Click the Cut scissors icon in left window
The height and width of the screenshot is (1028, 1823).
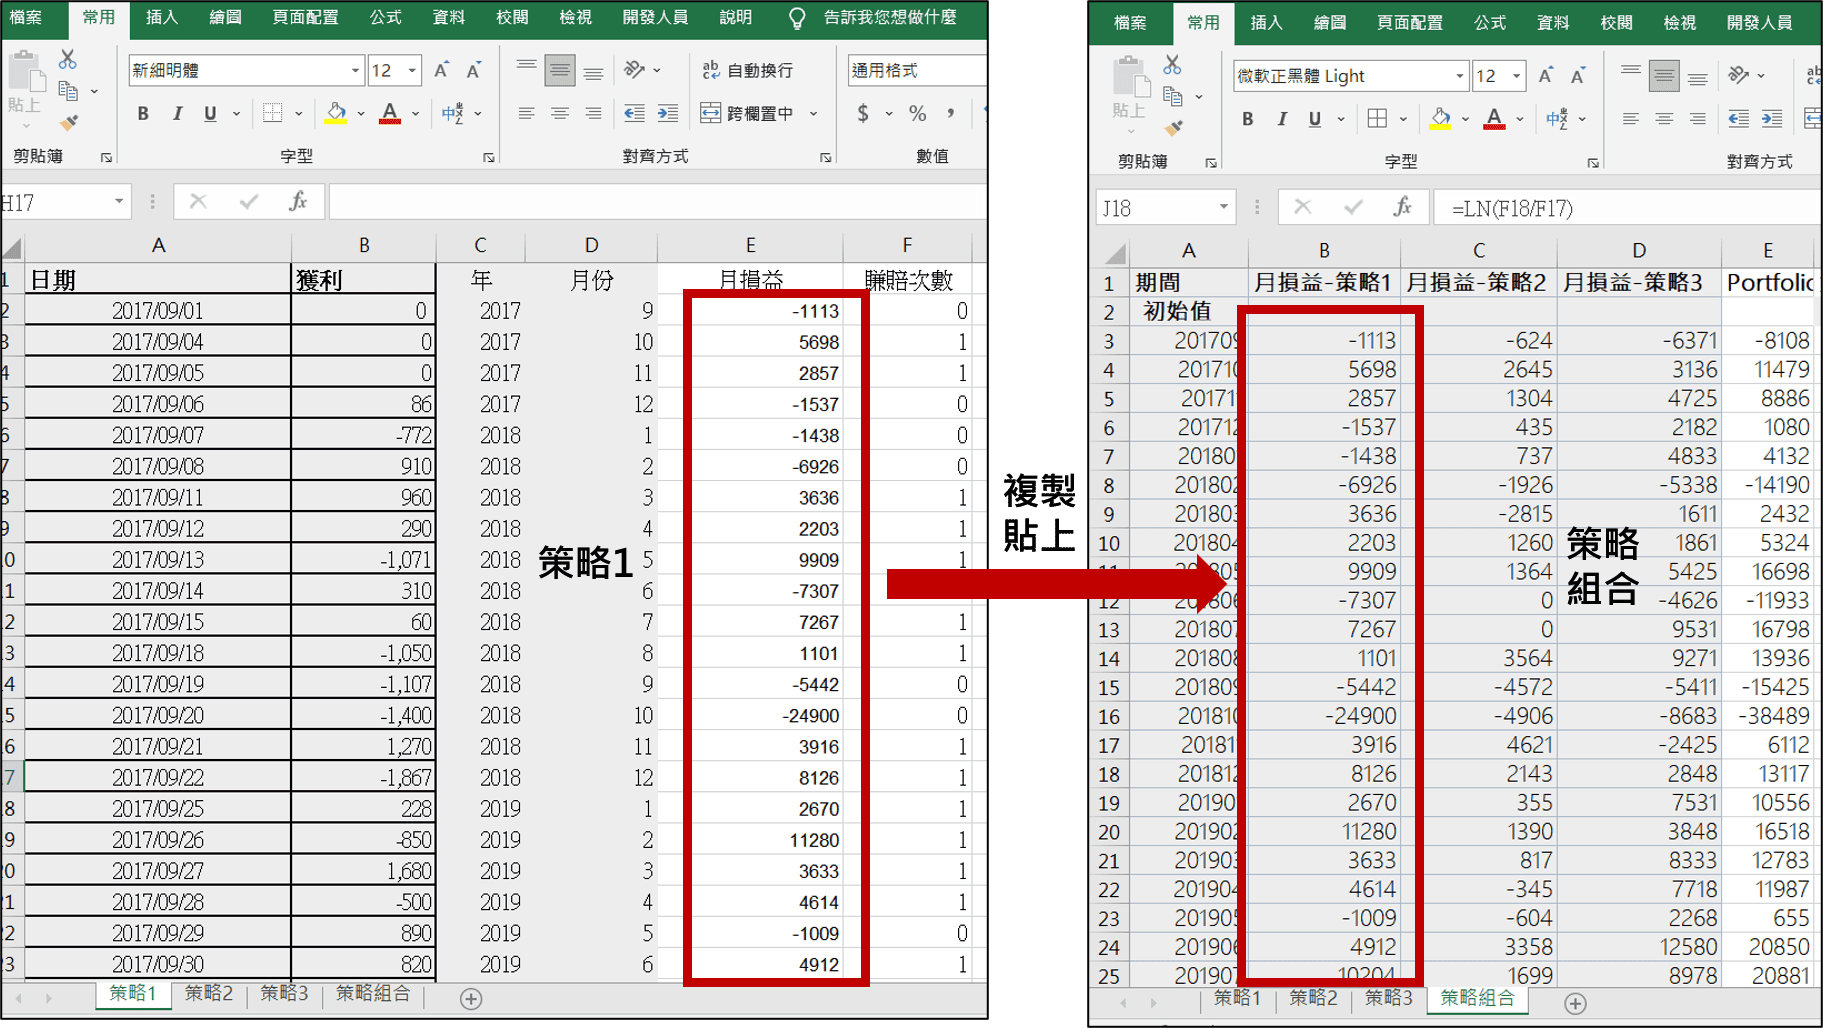coord(68,60)
